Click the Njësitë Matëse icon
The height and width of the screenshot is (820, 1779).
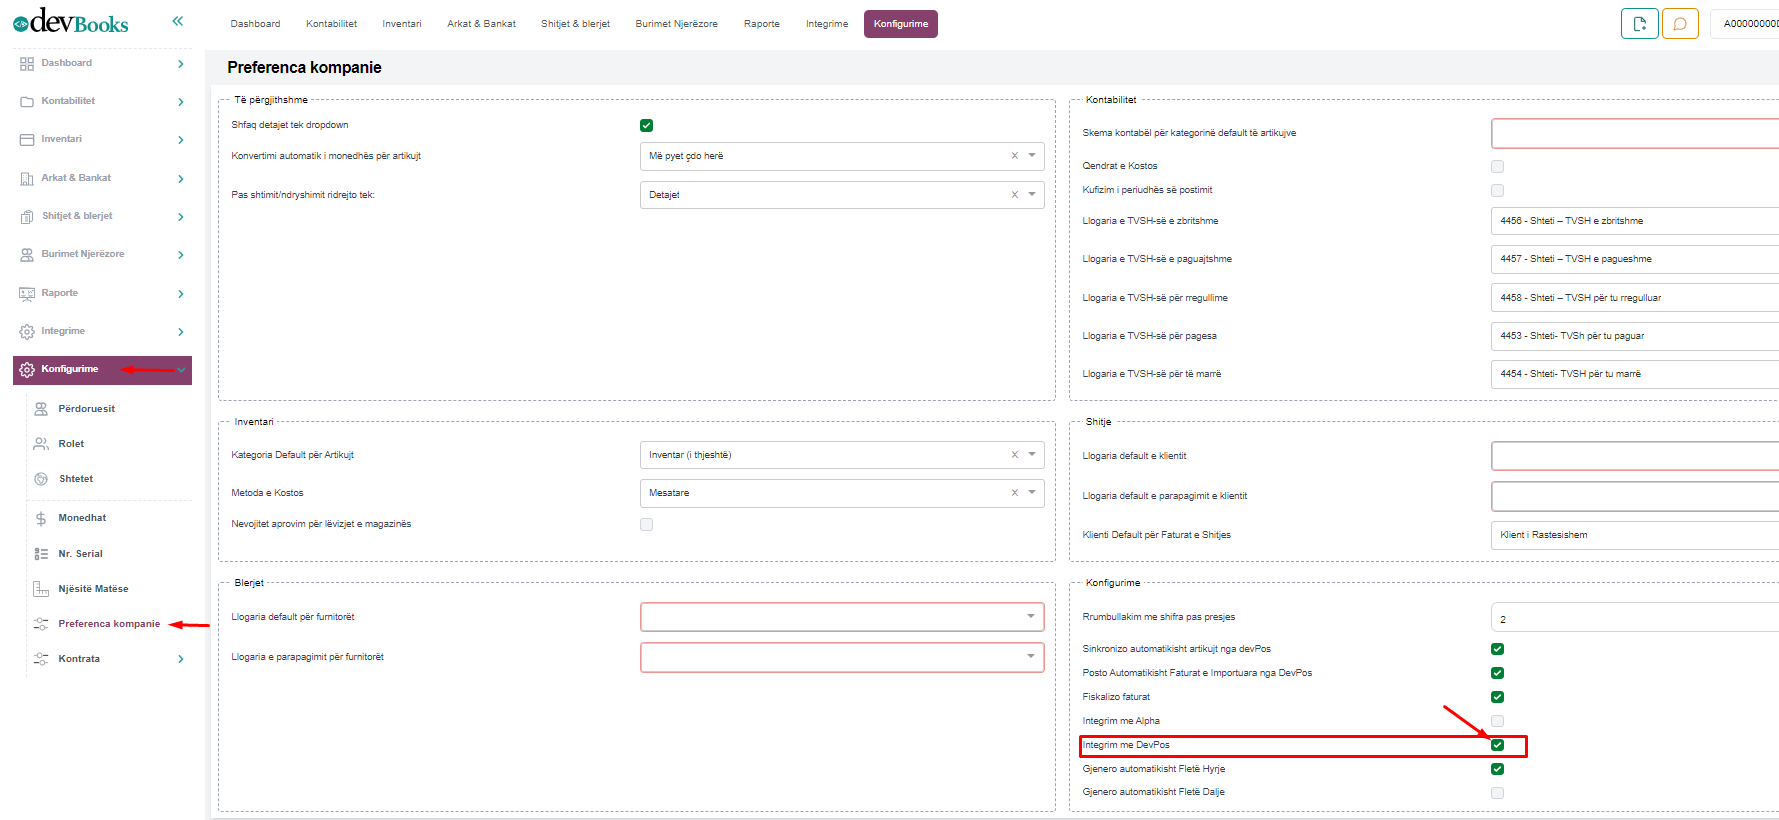(41, 589)
